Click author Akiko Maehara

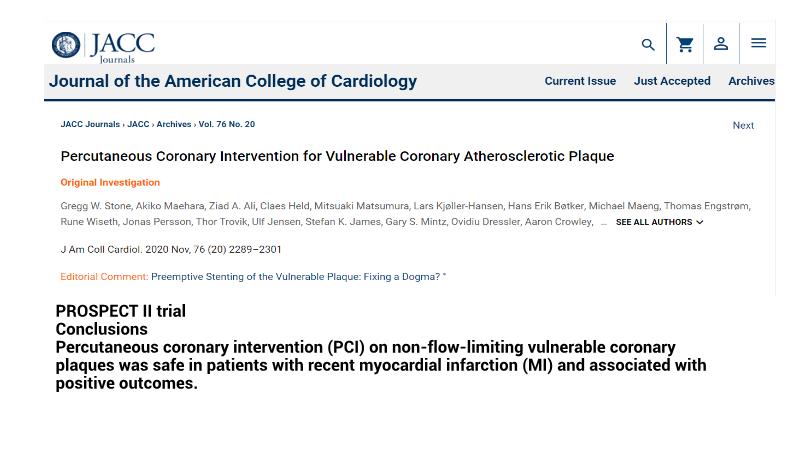[x=169, y=206]
